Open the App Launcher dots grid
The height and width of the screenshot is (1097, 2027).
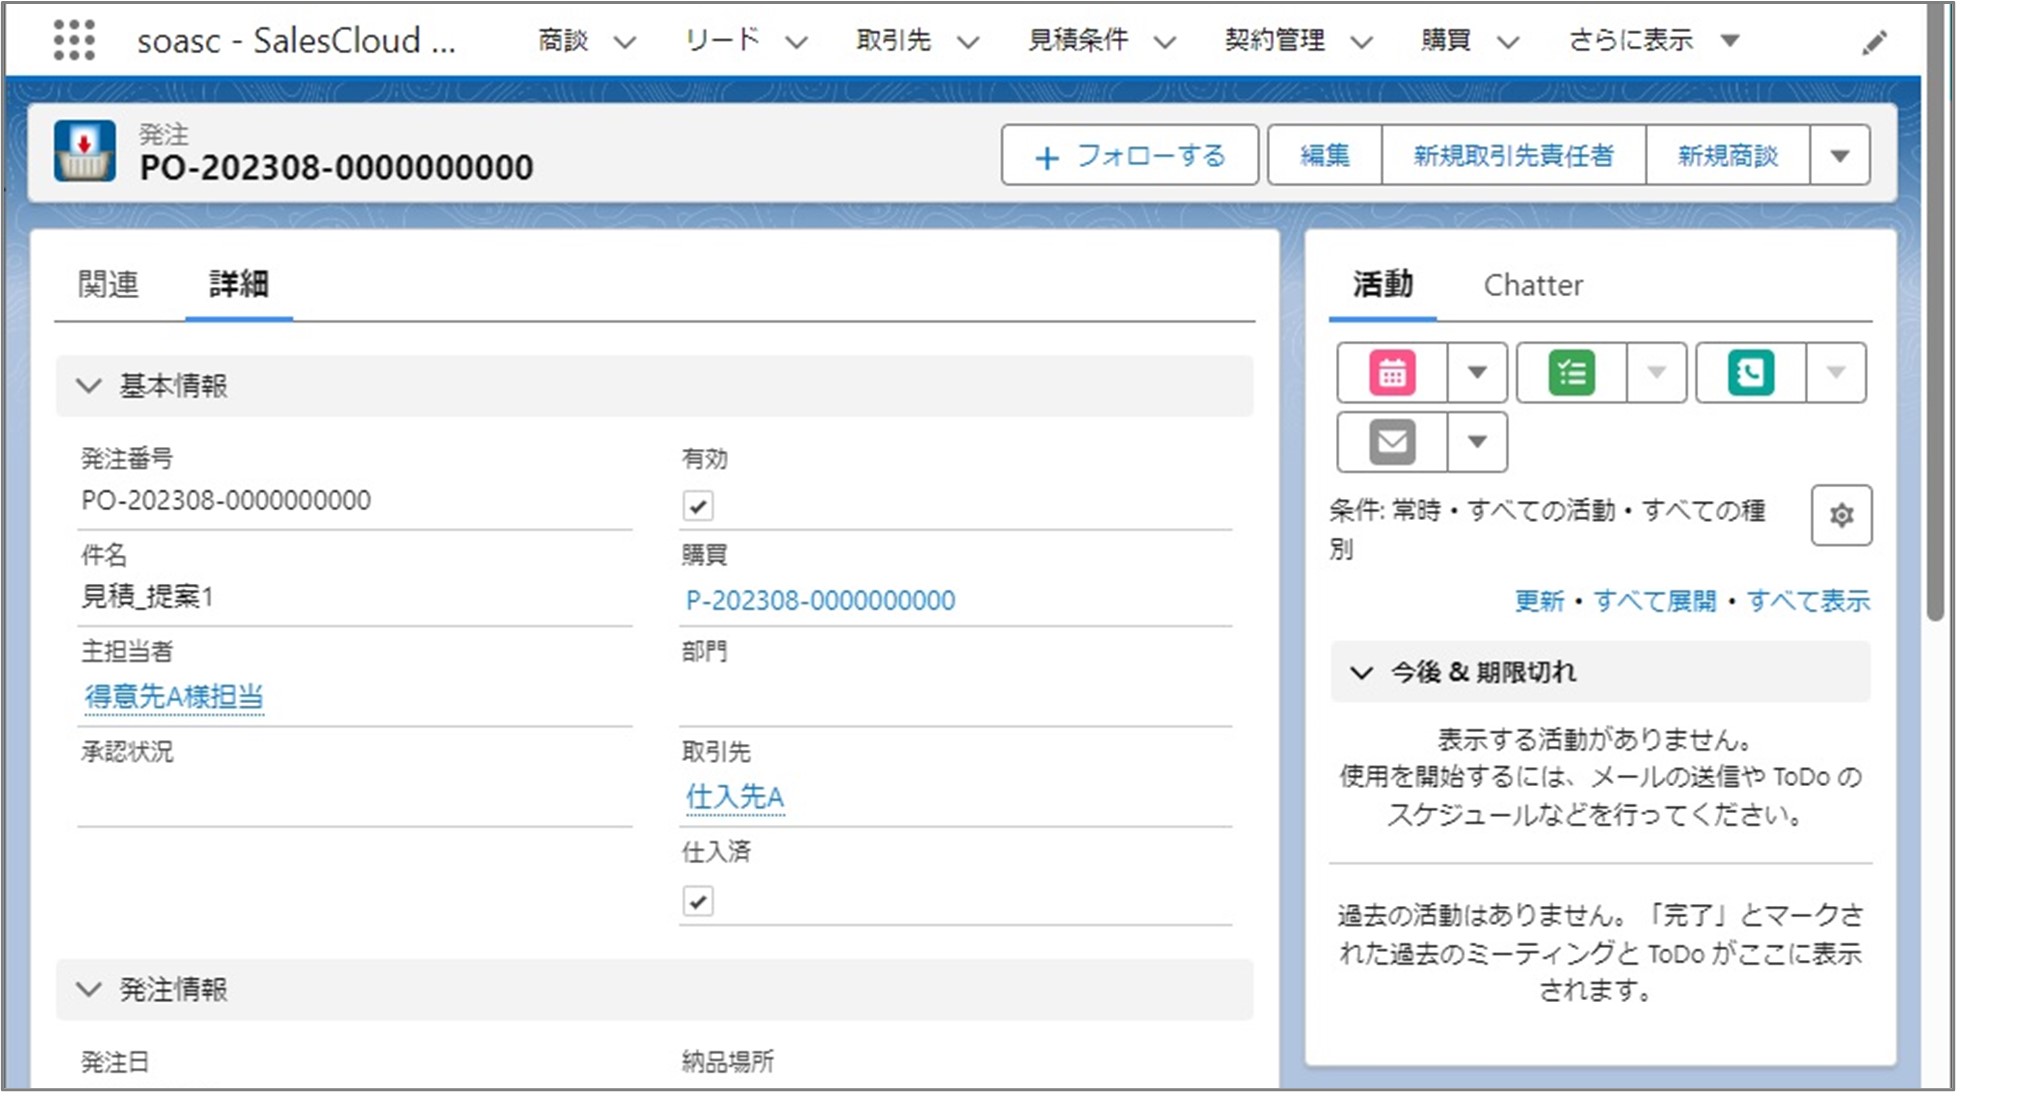[x=74, y=41]
